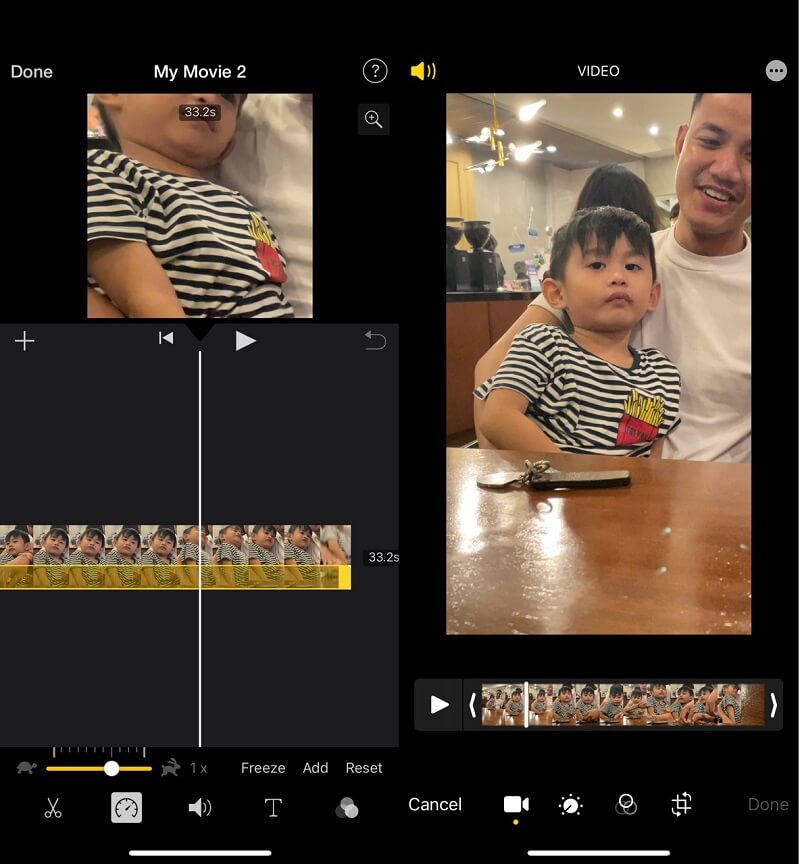Switch to the adjust exposure tab
Screen dimensions: 800x864
pyautogui.click(x=571, y=805)
